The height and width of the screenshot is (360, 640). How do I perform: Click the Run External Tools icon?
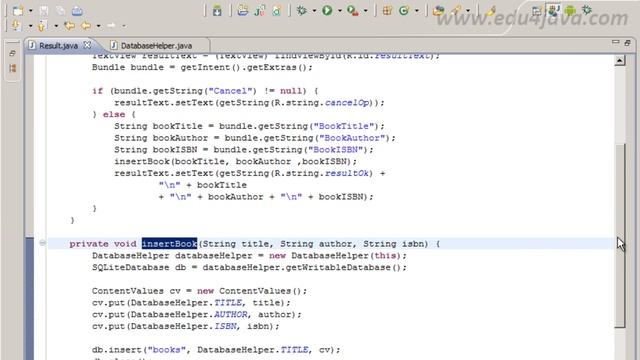point(353,11)
